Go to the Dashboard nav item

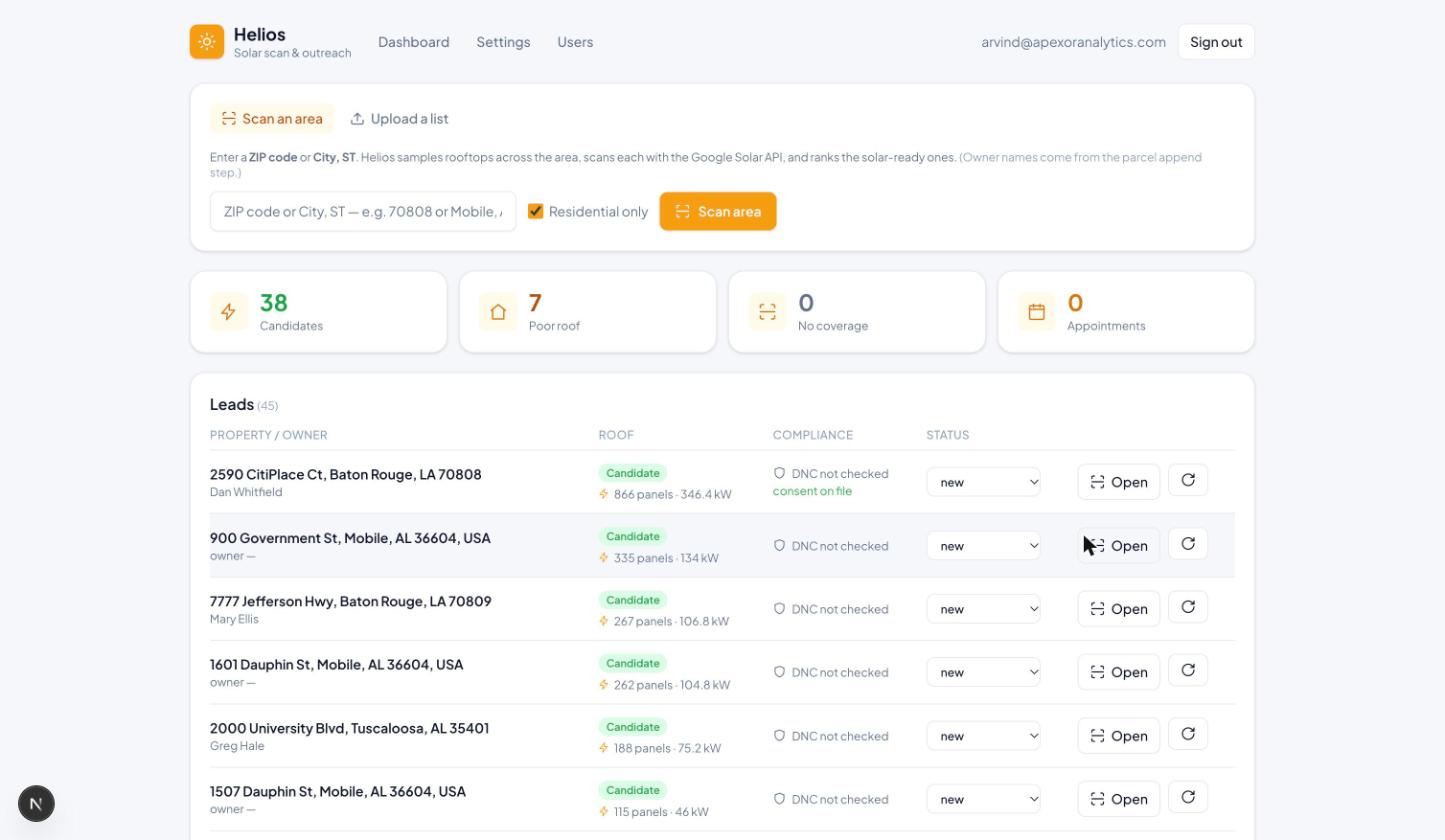pyautogui.click(x=414, y=42)
